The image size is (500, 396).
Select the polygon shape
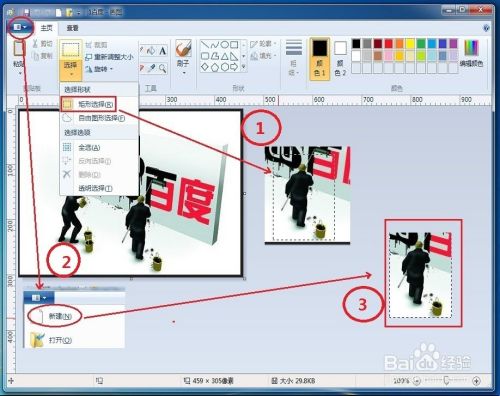215,56
